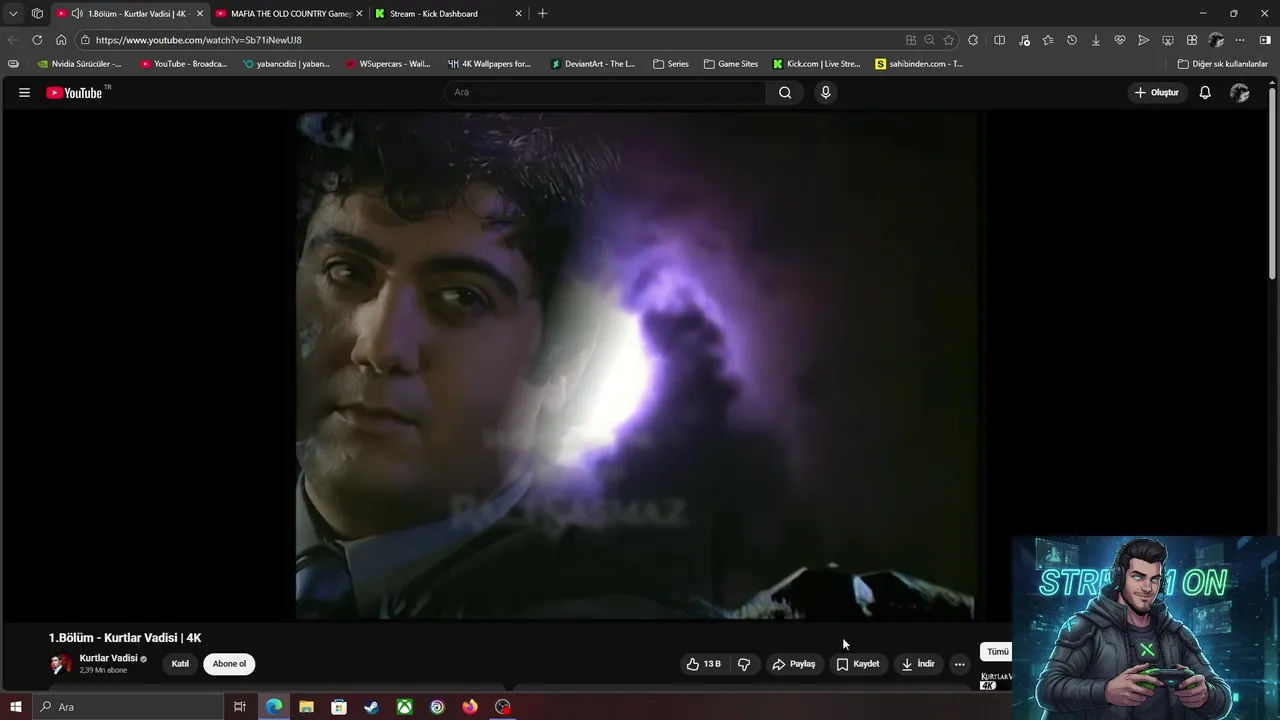Open the Series bookmarks folder

671,64
